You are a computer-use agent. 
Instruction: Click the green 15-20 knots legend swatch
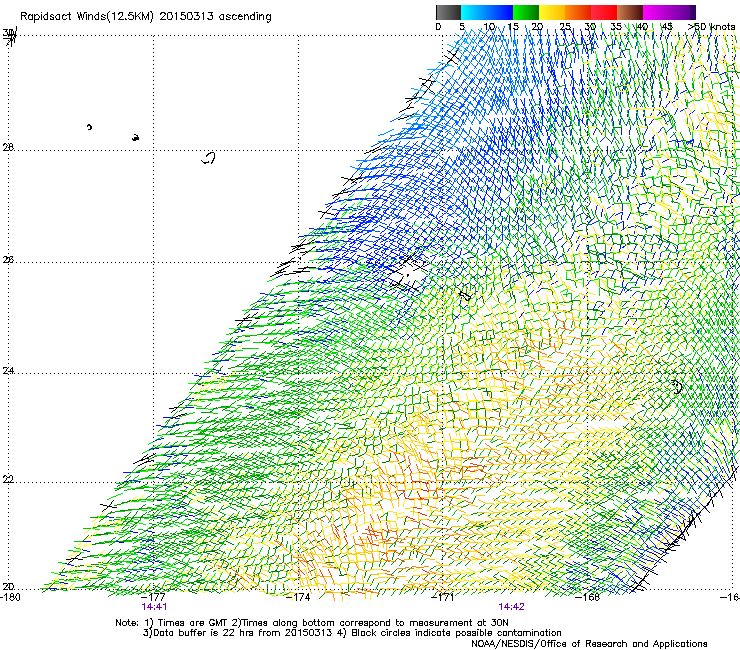526,12
